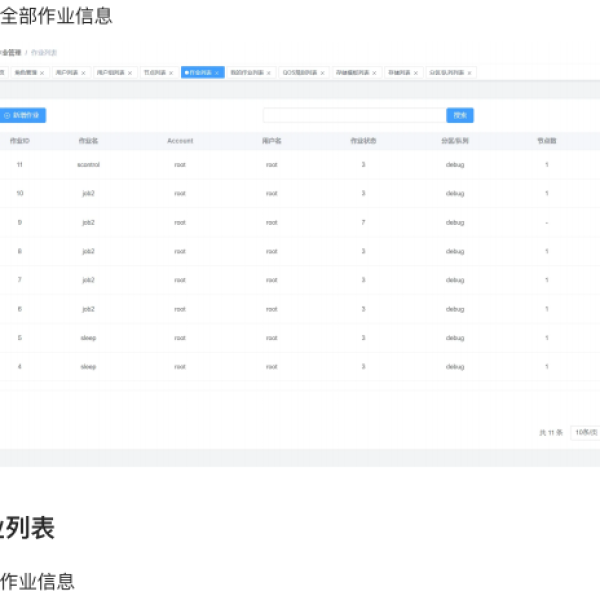Click the 作业ID column header
The width and height of the screenshot is (600, 600).
coord(19,141)
